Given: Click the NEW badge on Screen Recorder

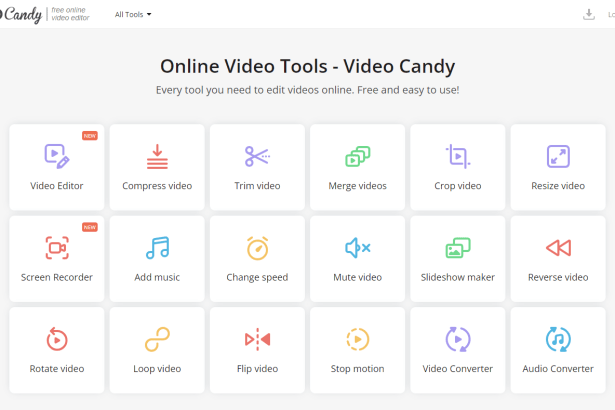Looking at the screenshot, I should tap(90, 227).
